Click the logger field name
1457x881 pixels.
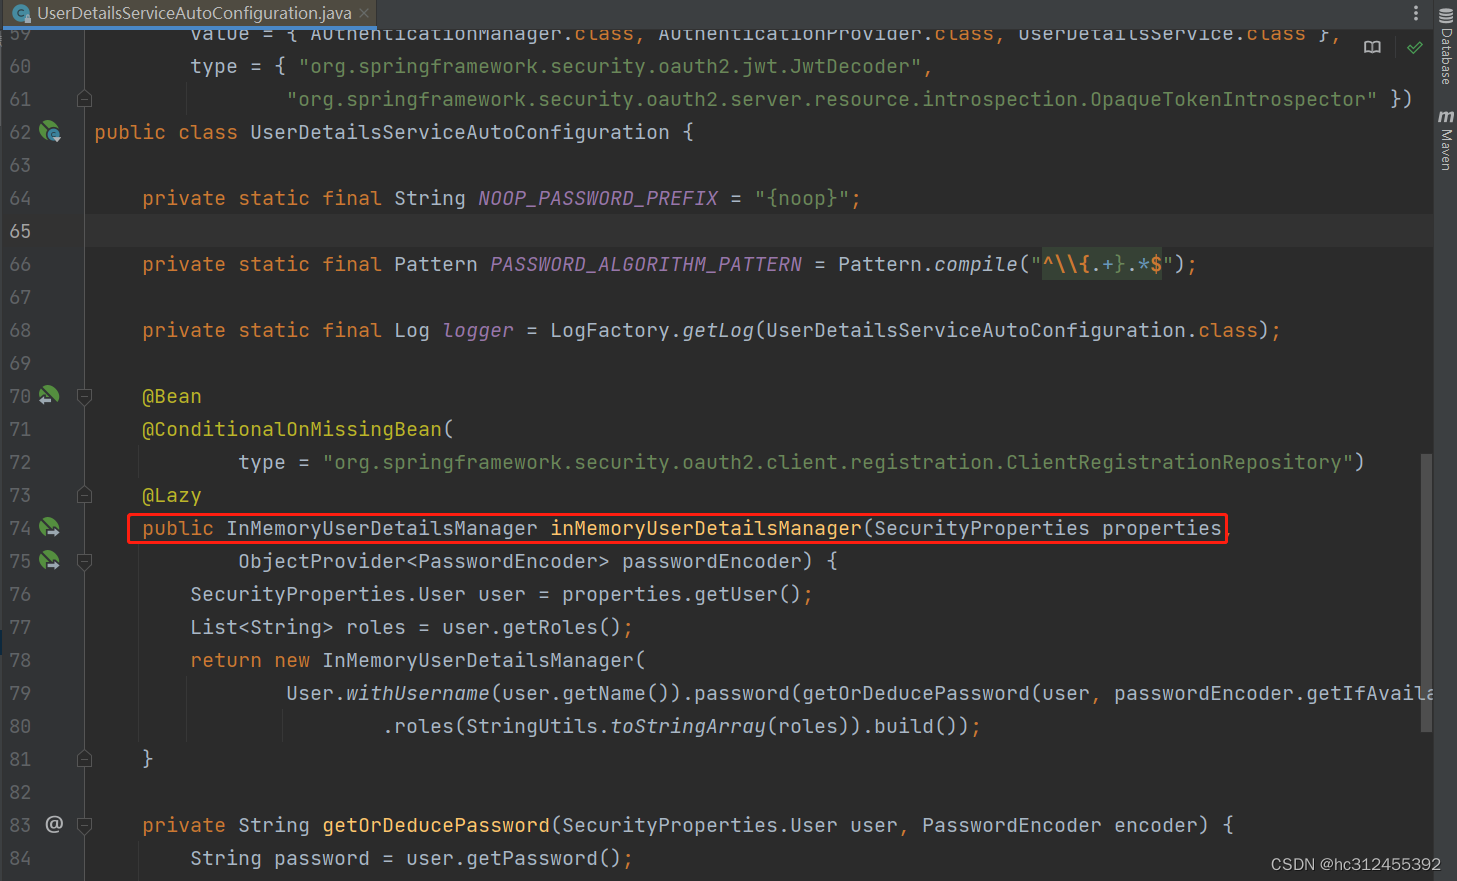coord(478,330)
